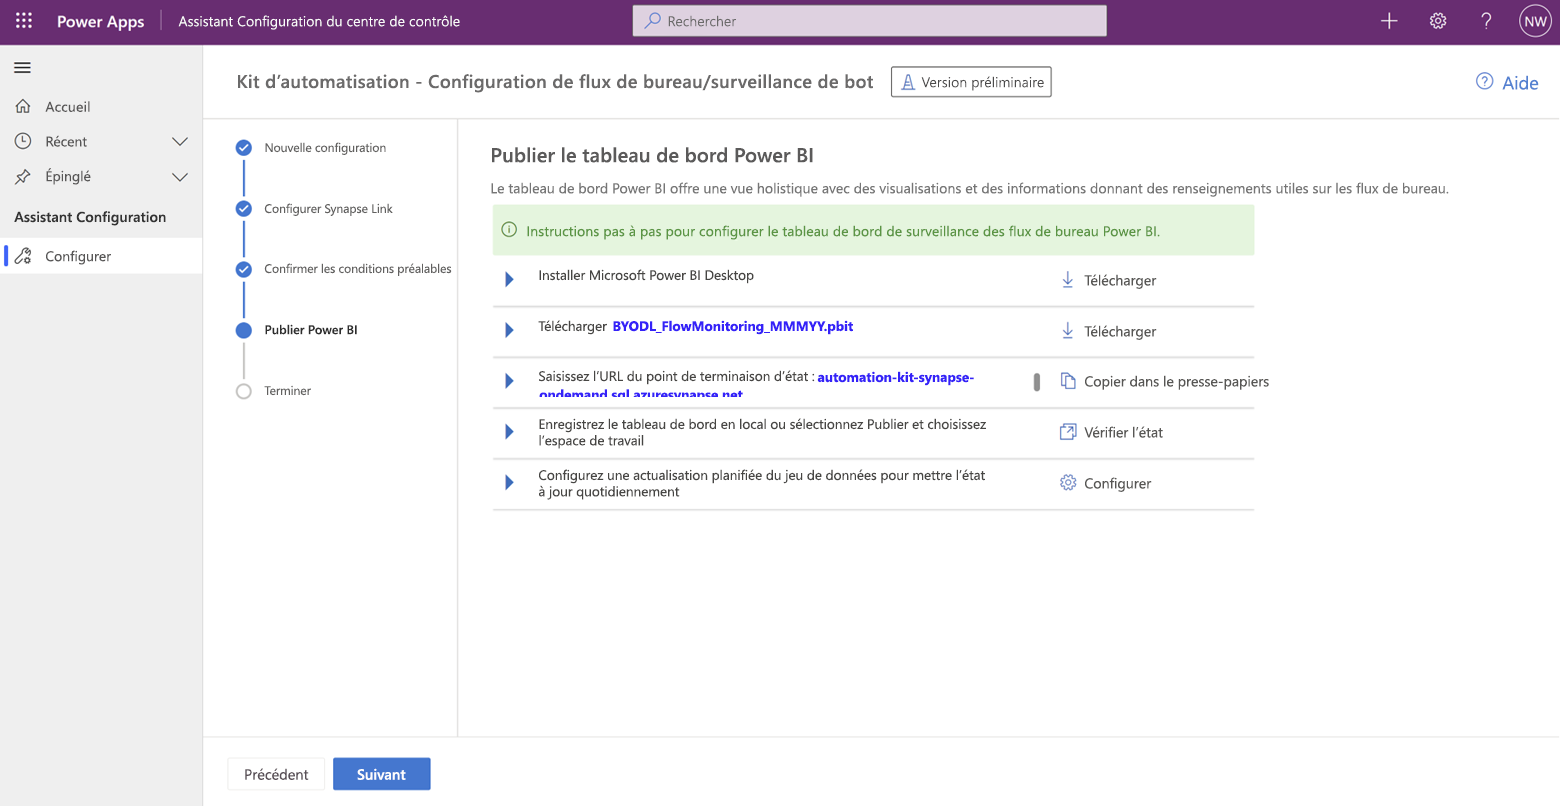Click download icon for BYODL_FlowMonitoring file
The width and height of the screenshot is (1560, 806).
tap(1068, 331)
